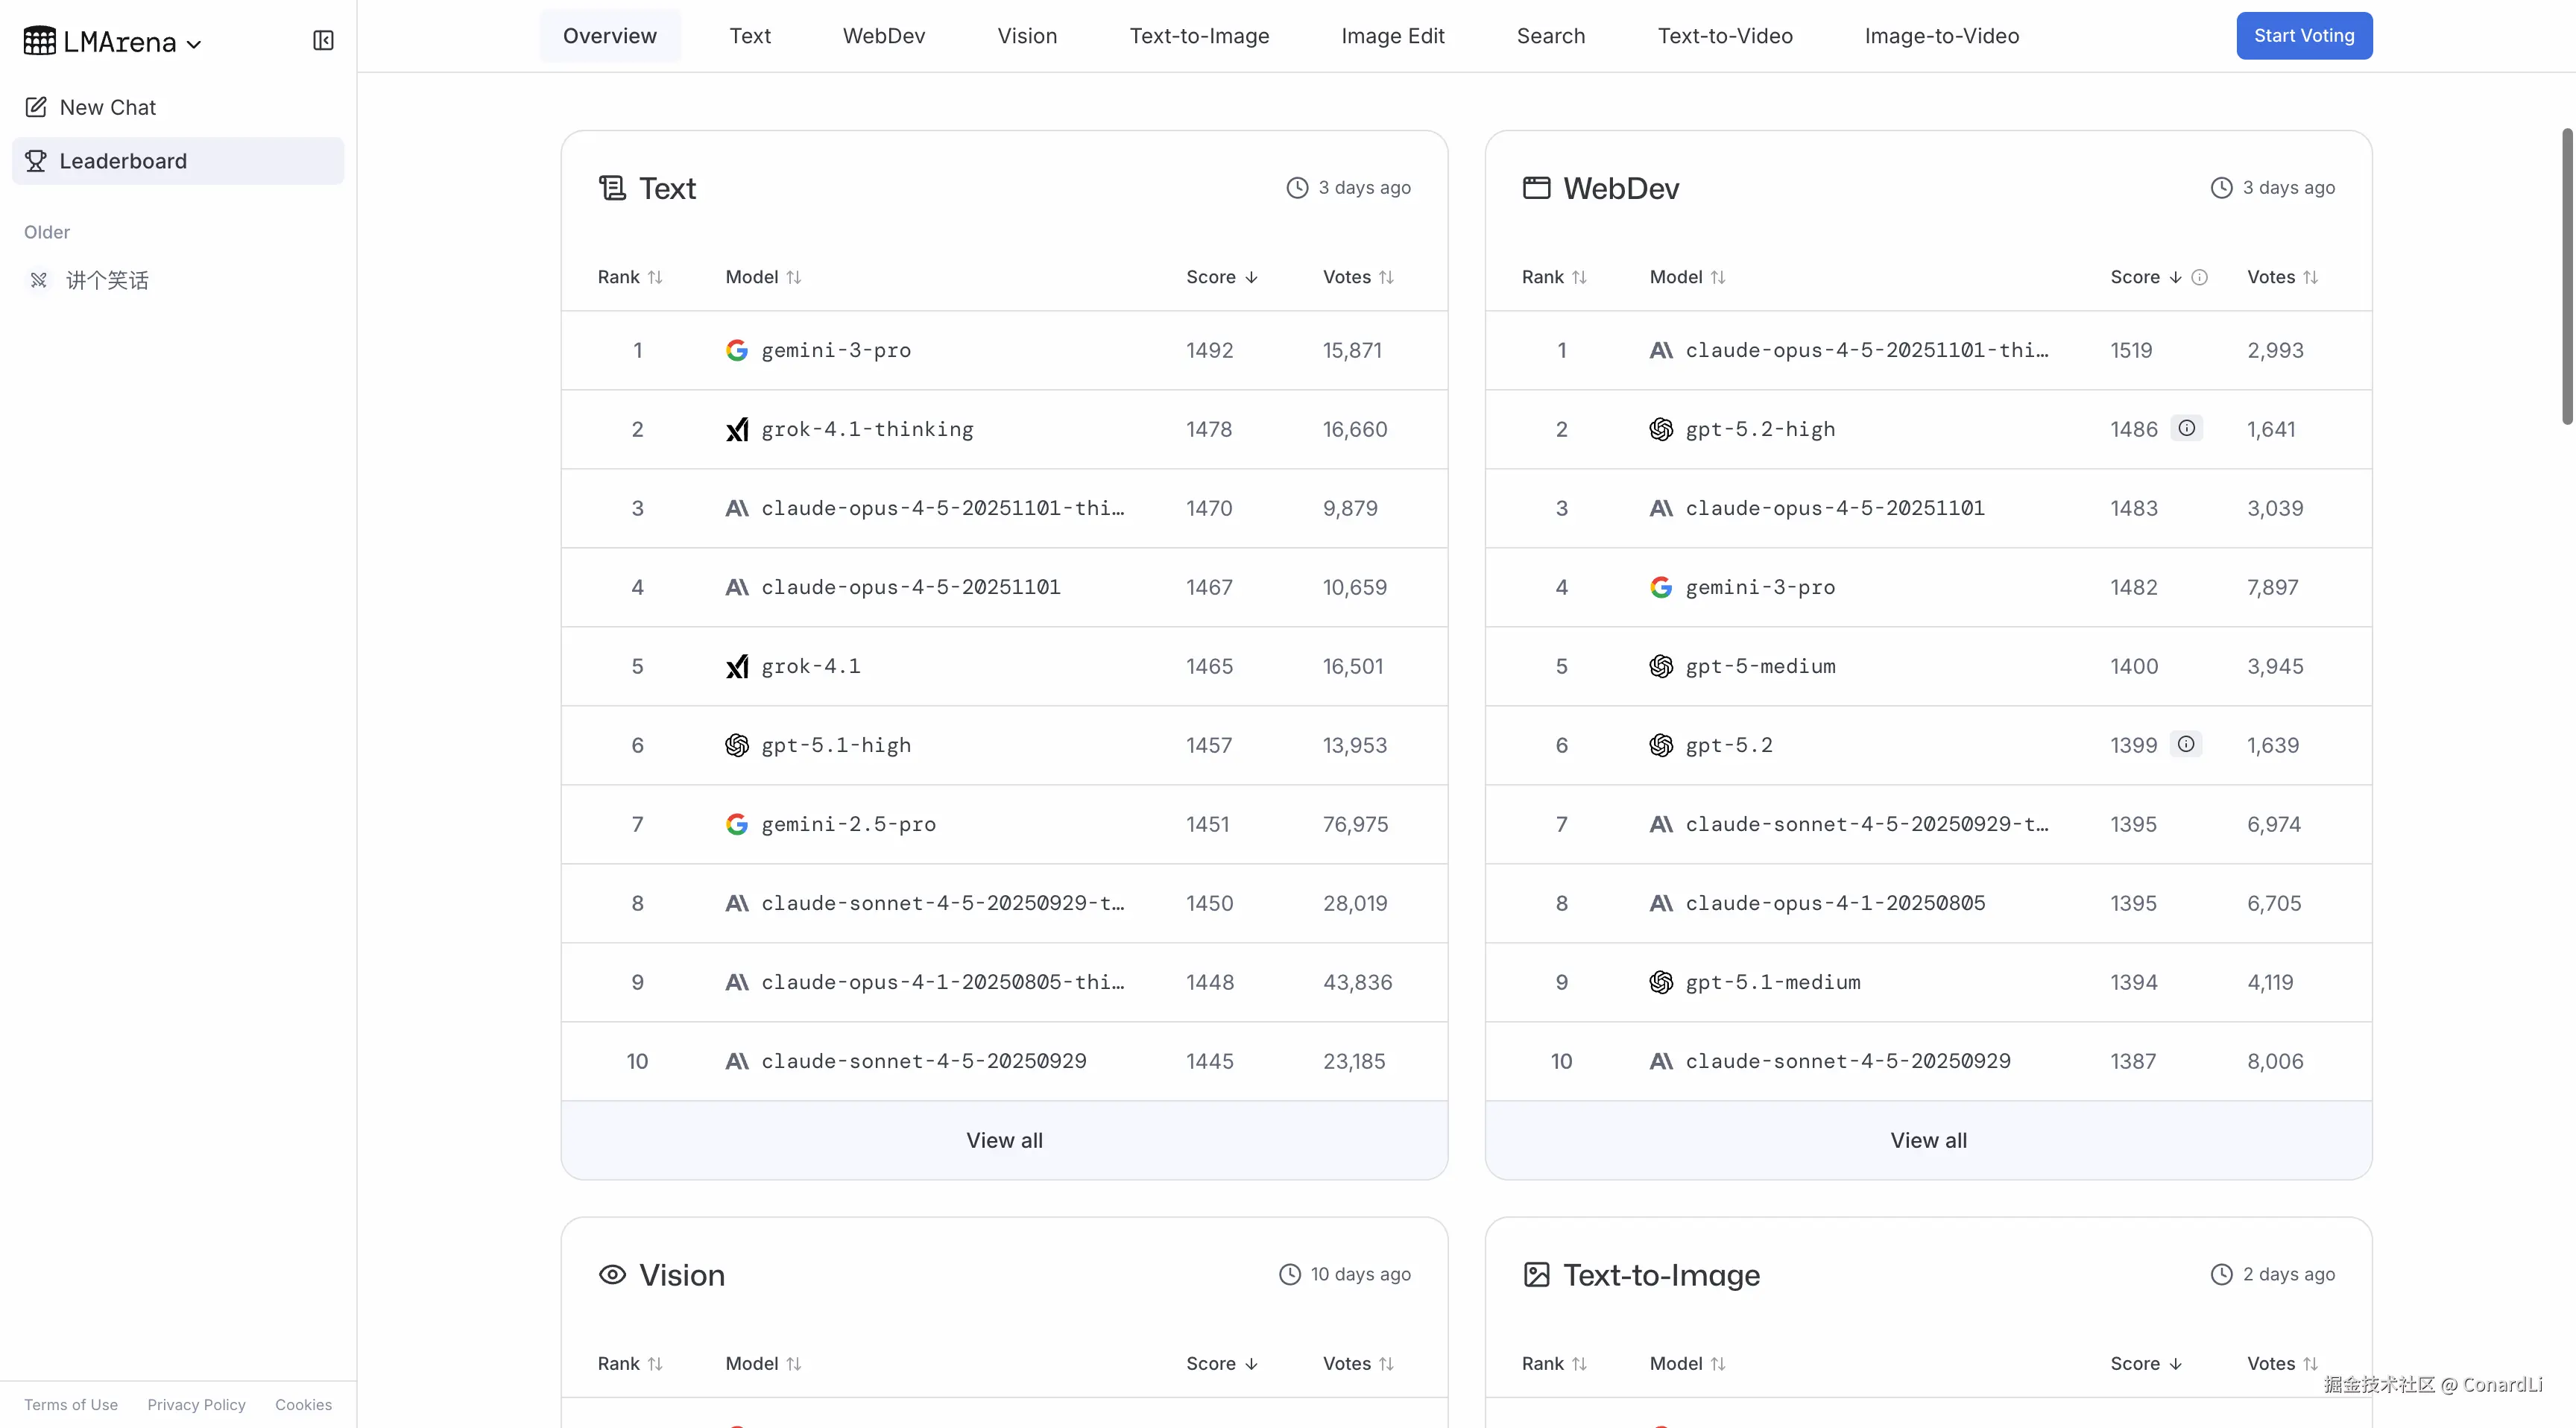This screenshot has width=2576, height=1428.
Task: Click the Anthropic icon beside claude-opus-4-5-20251101
Action: [737, 587]
